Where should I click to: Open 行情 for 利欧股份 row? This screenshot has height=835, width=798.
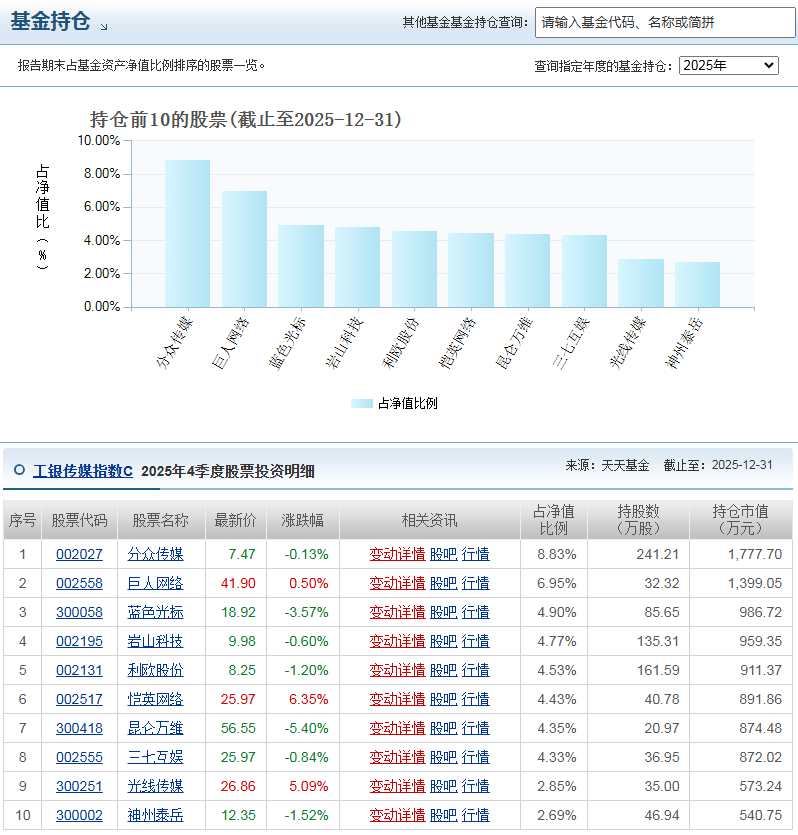pos(475,670)
